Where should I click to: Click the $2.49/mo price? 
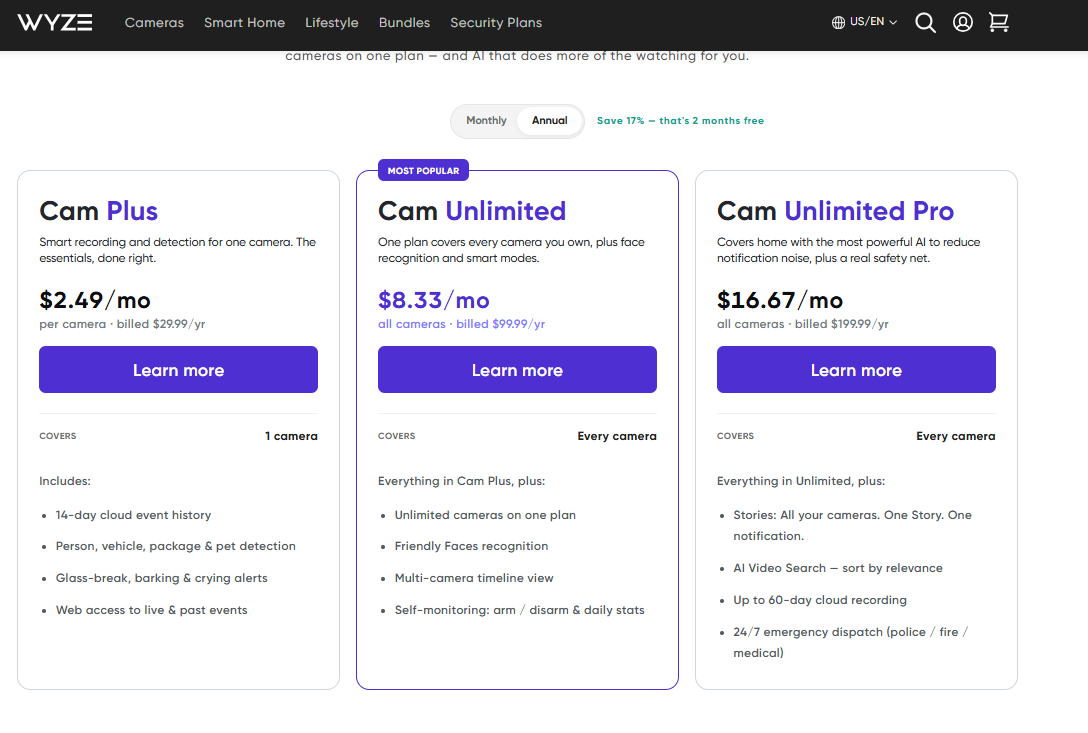pyautogui.click(x=95, y=300)
